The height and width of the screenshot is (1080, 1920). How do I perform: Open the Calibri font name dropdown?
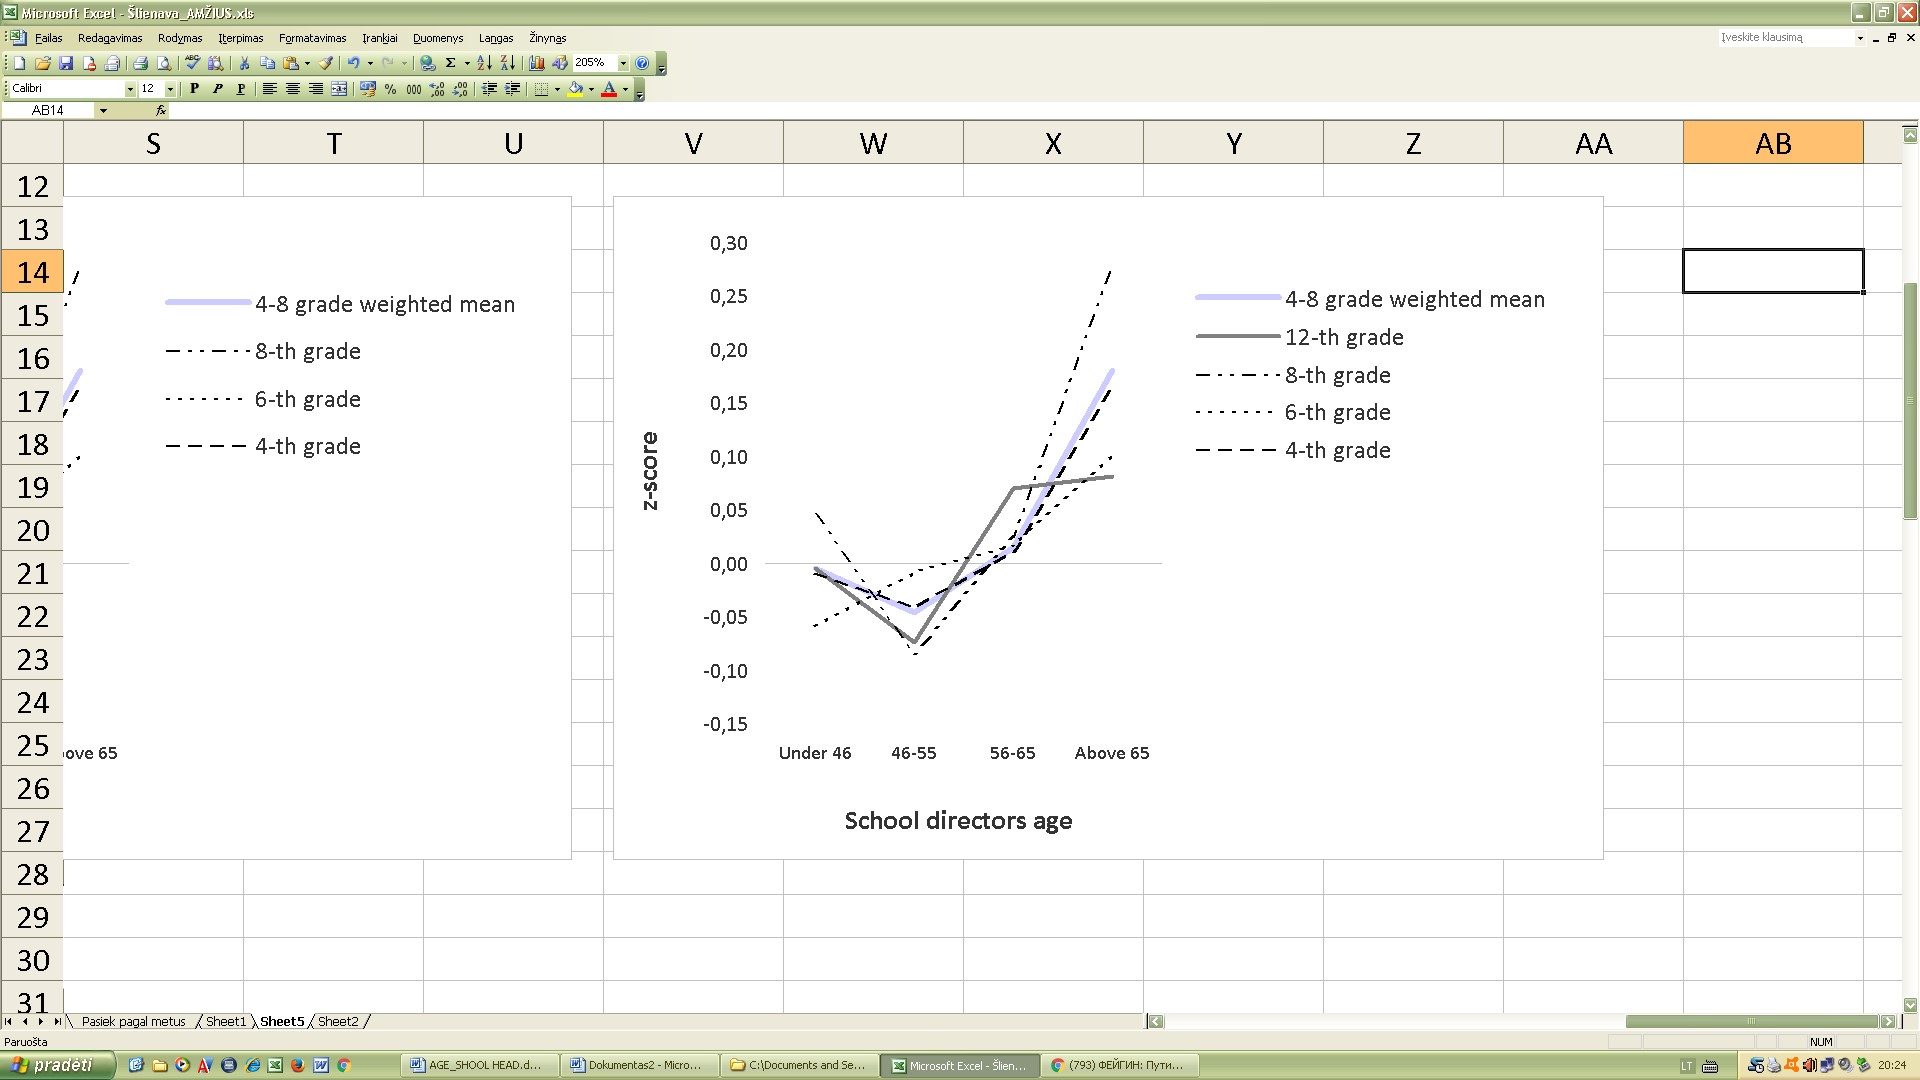pos(130,89)
